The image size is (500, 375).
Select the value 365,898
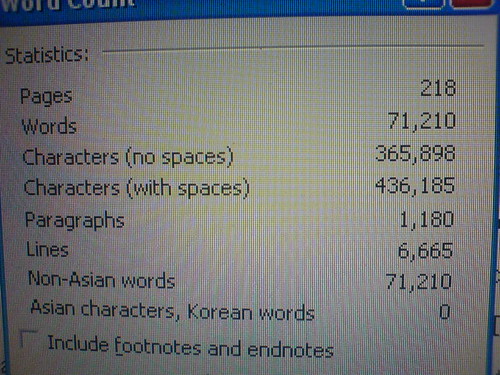(x=415, y=153)
